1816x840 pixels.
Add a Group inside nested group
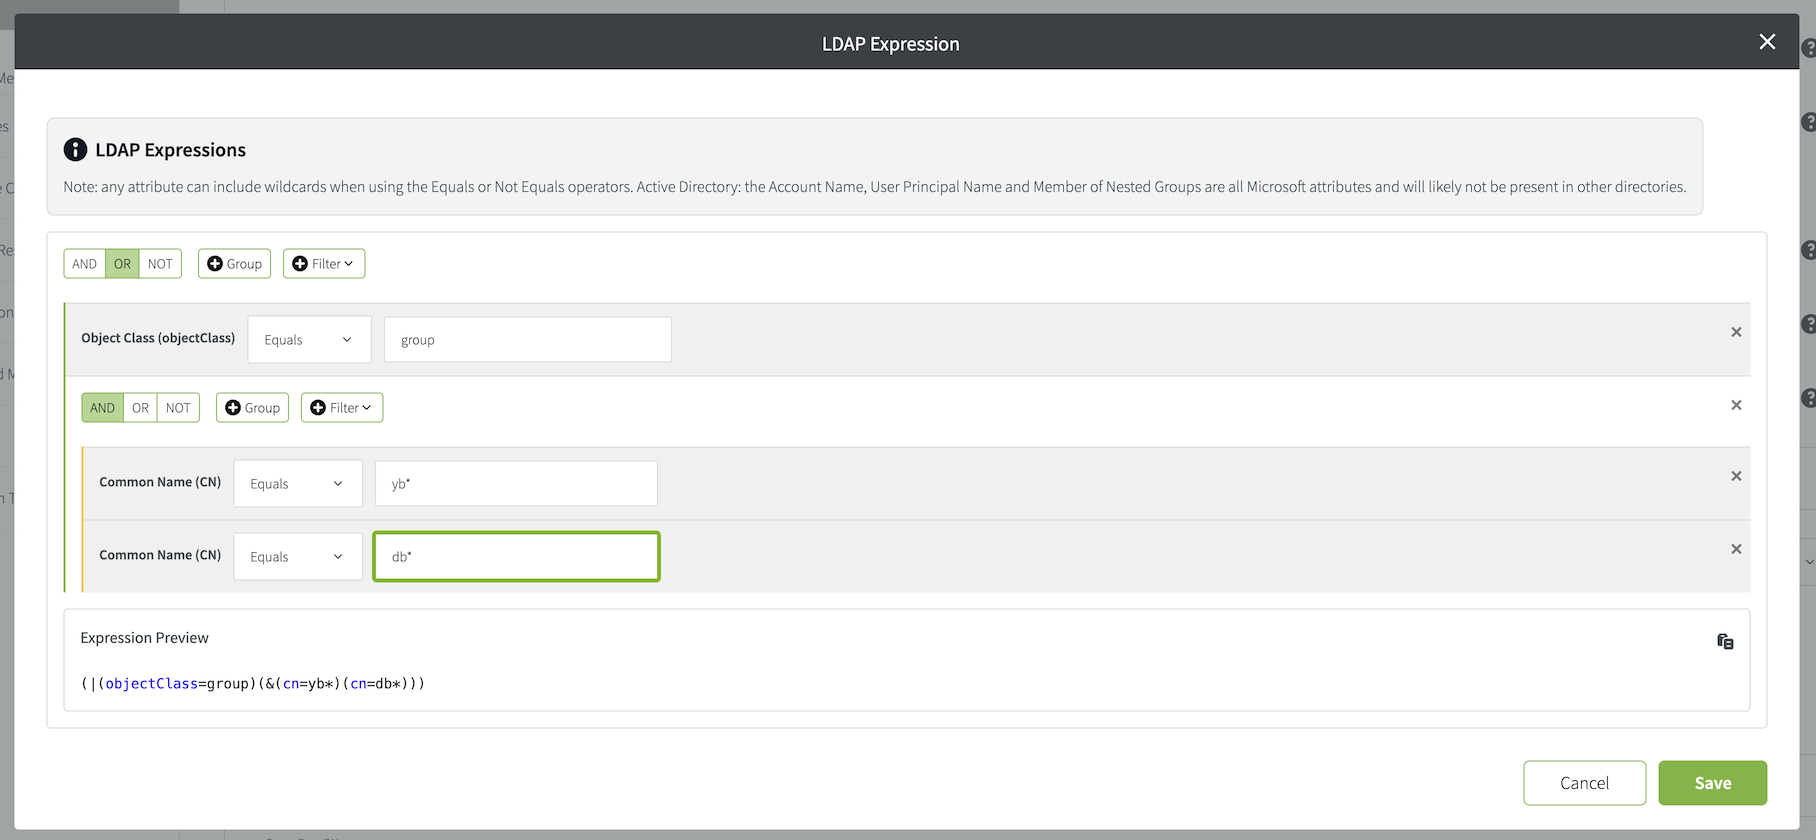(252, 408)
